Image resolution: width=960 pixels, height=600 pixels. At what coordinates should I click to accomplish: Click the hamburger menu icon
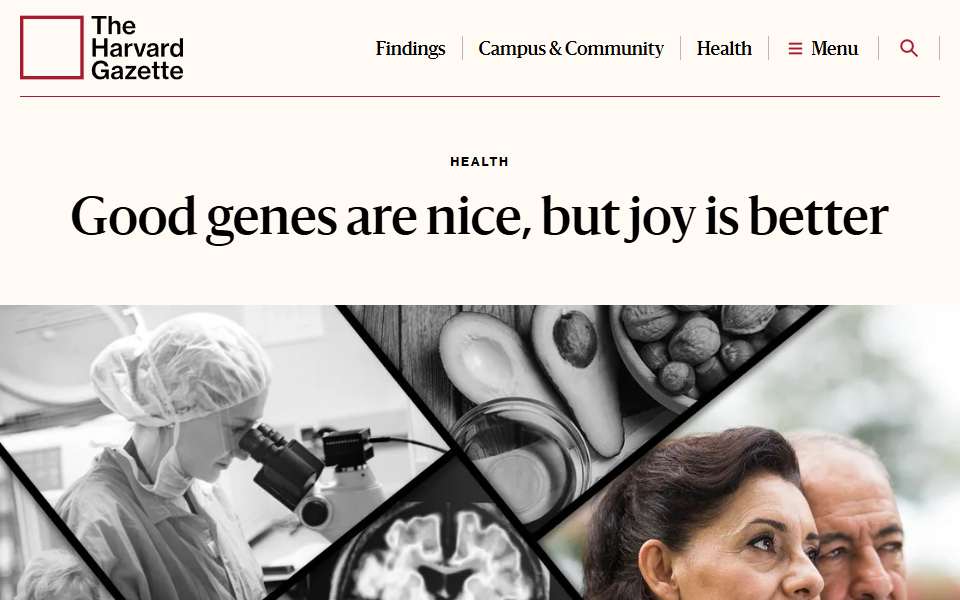[795, 48]
